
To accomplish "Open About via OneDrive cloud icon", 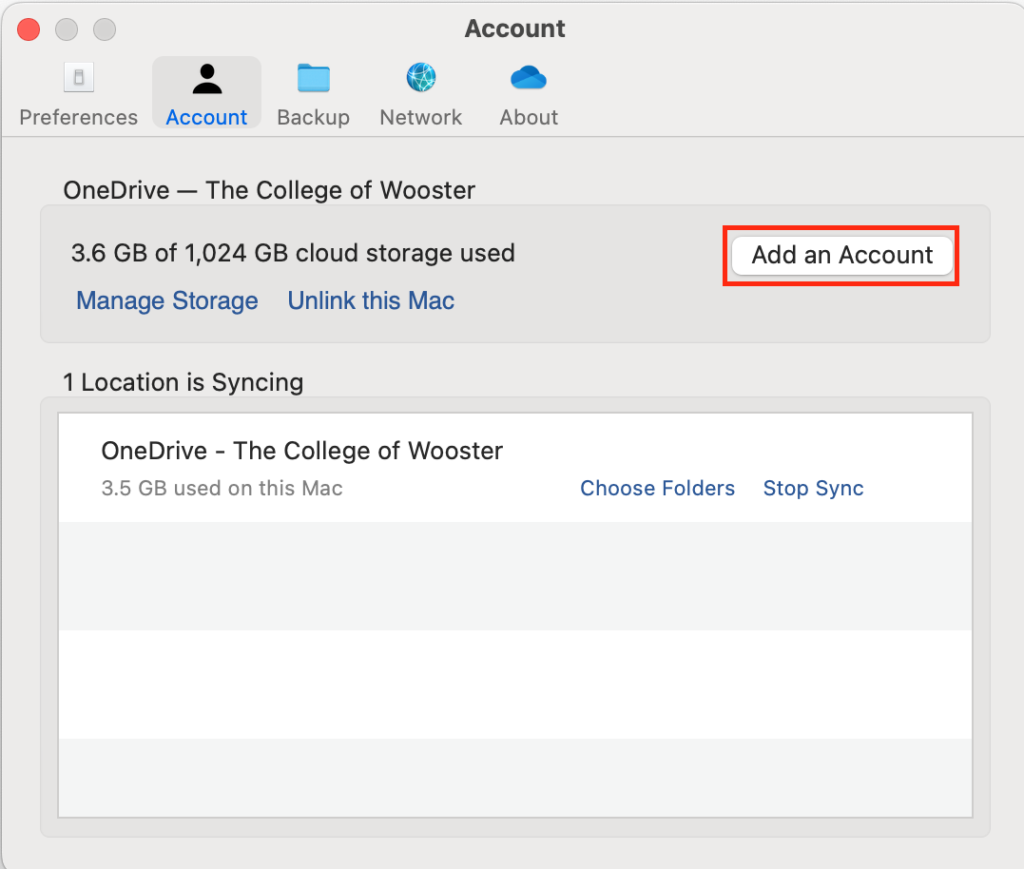I will [x=528, y=77].
